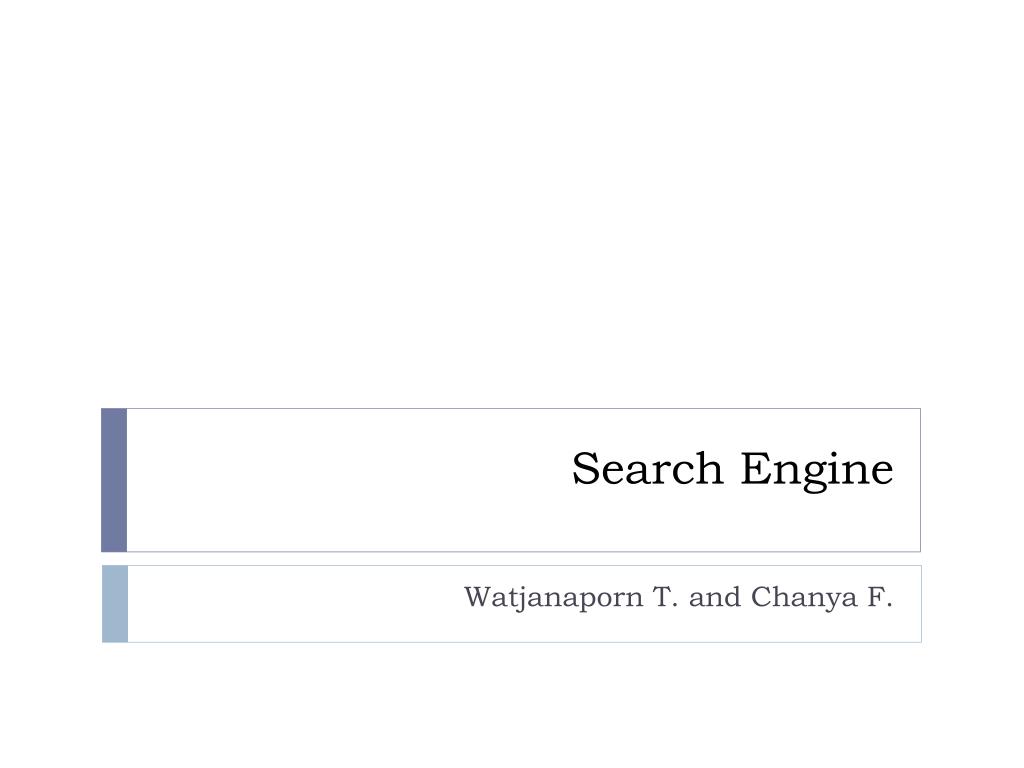Select the word "Engine" in the title

pos(816,472)
